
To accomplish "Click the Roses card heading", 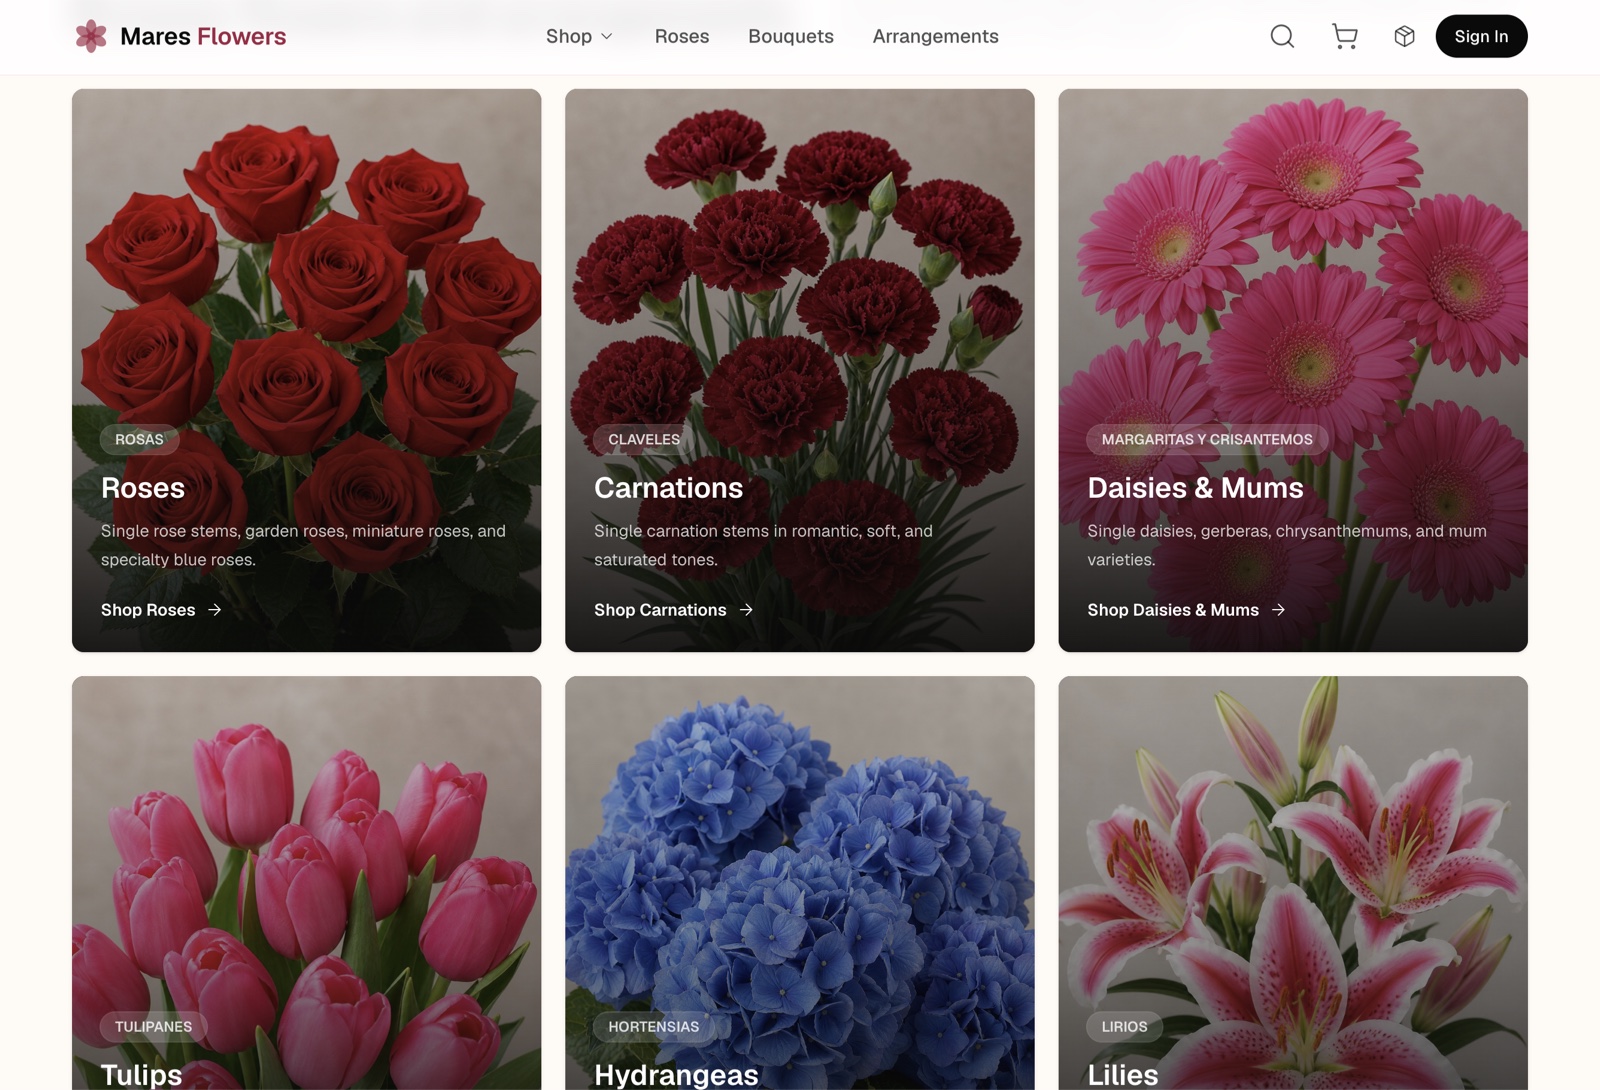I will (x=143, y=488).
